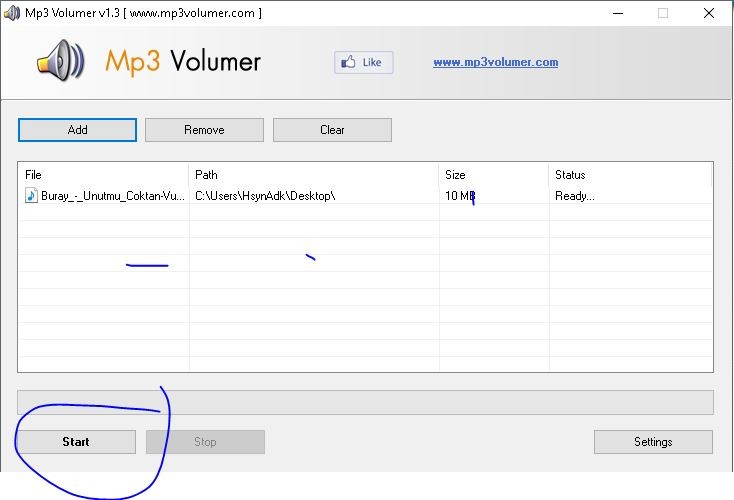734x500 pixels.
Task: Click the C:\Users\HsynAdk\Desktop\ path cell
Action: (265, 196)
